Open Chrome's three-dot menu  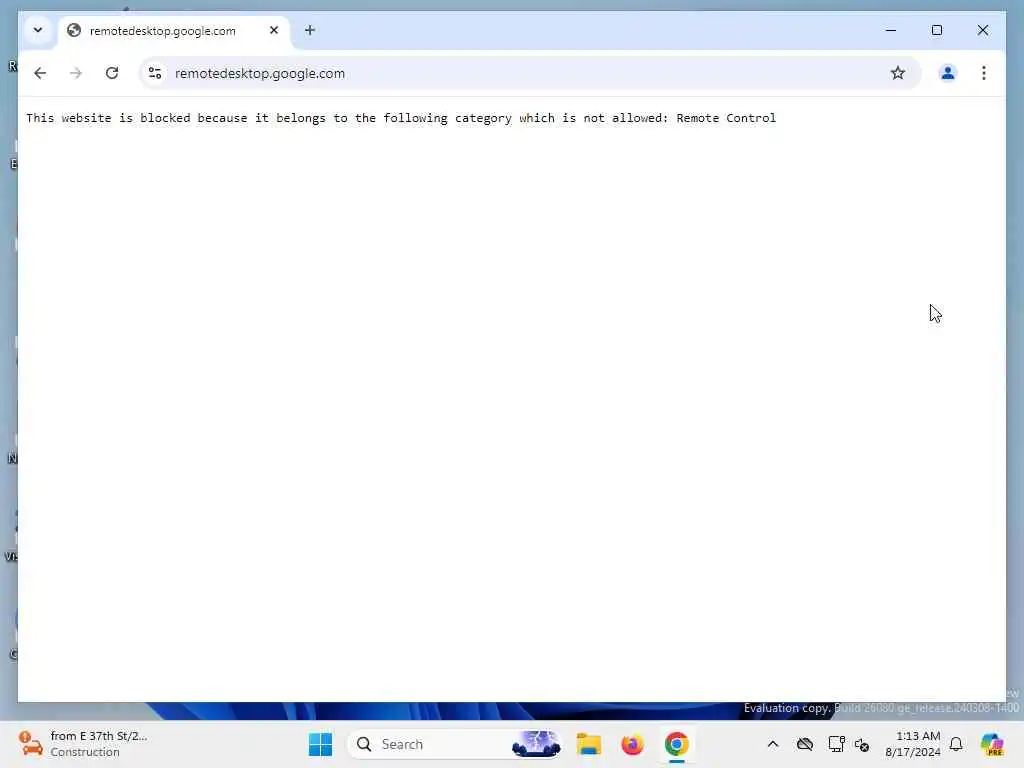tap(984, 73)
